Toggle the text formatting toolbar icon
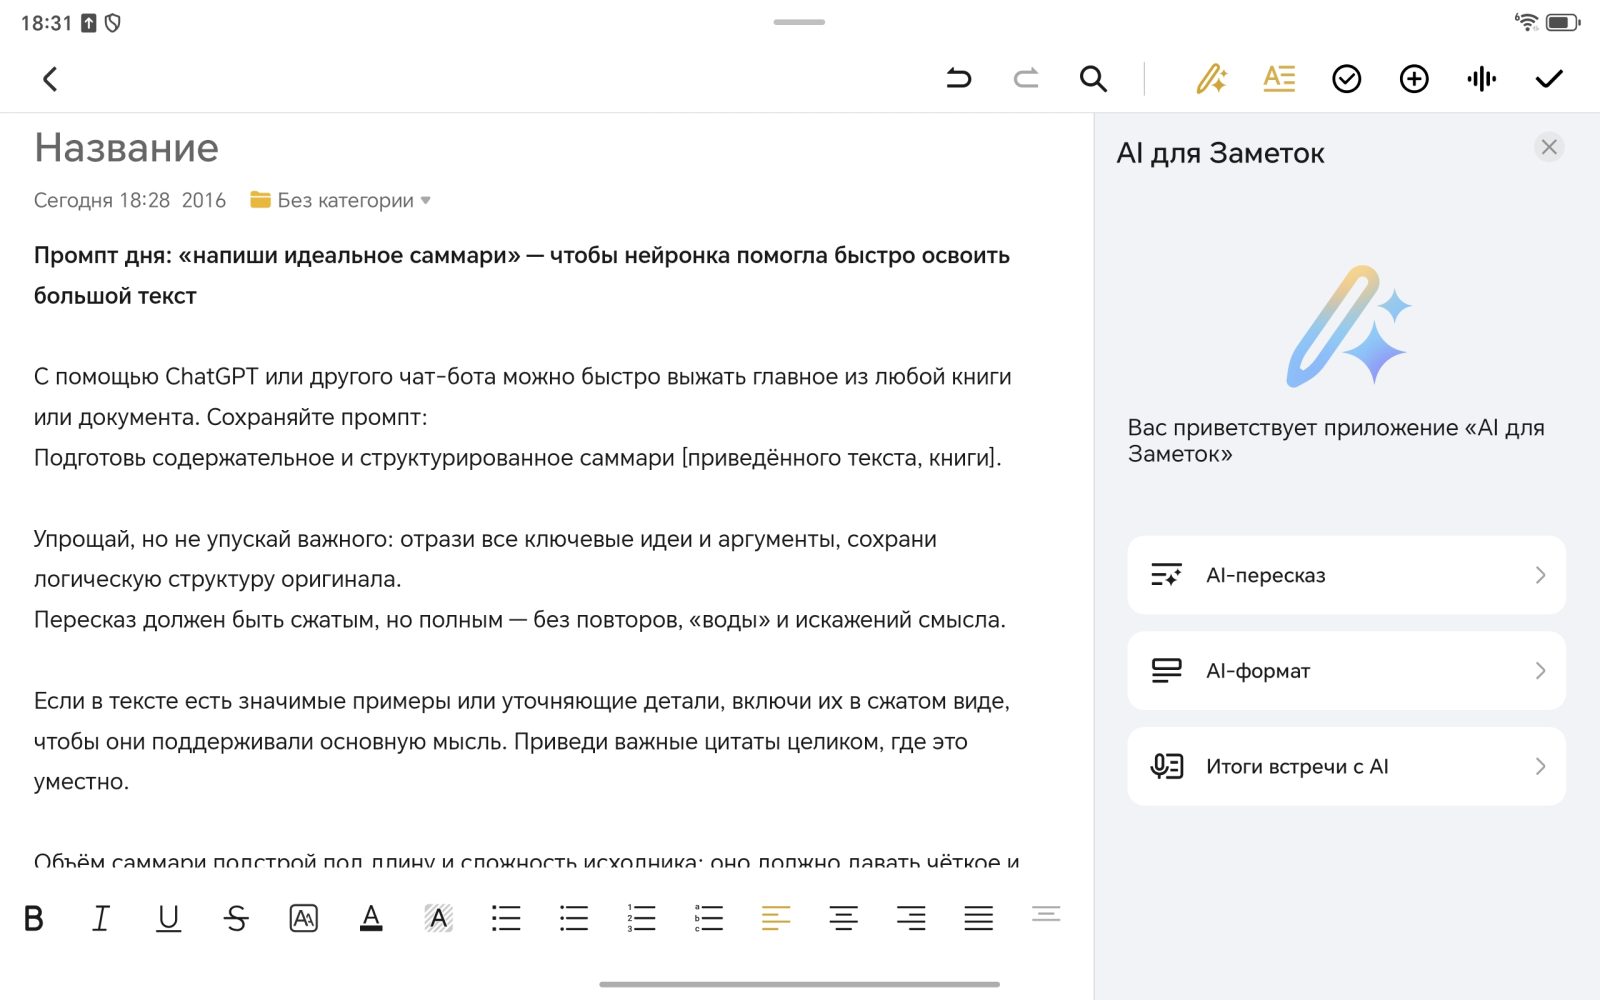 [1279, 78]
